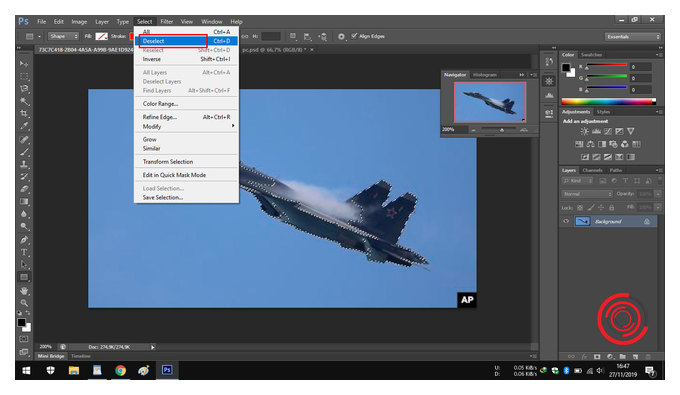Add a Photo Filter adjustment

(613, 144)
